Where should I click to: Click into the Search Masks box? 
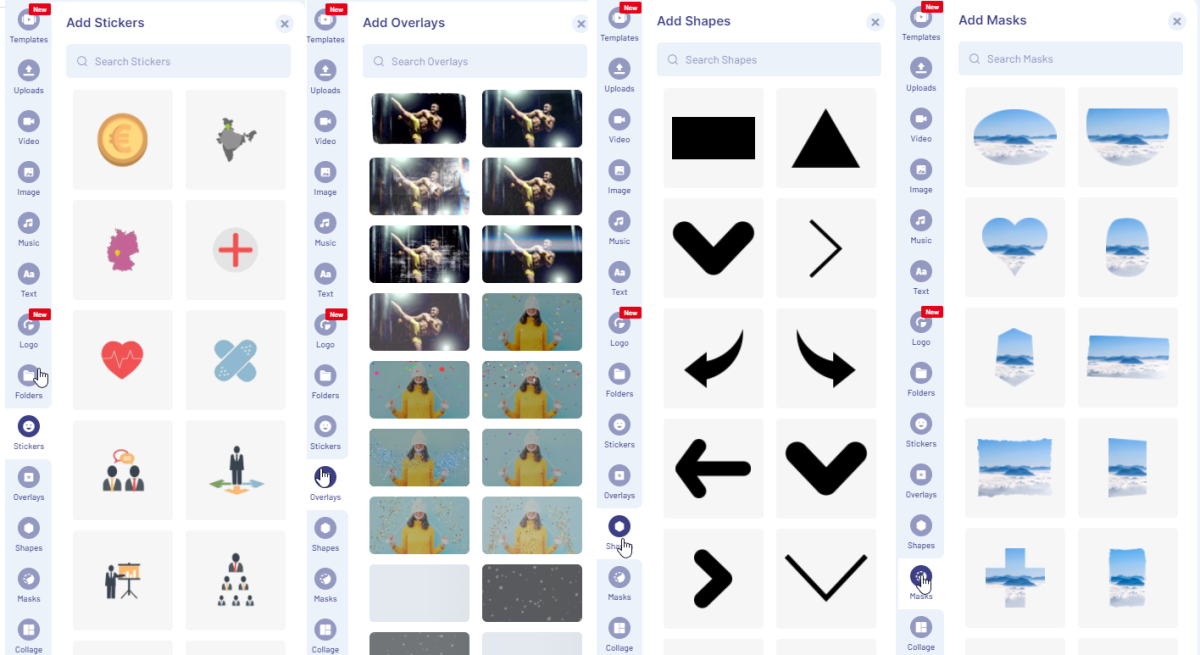[x=1071, y=58]
